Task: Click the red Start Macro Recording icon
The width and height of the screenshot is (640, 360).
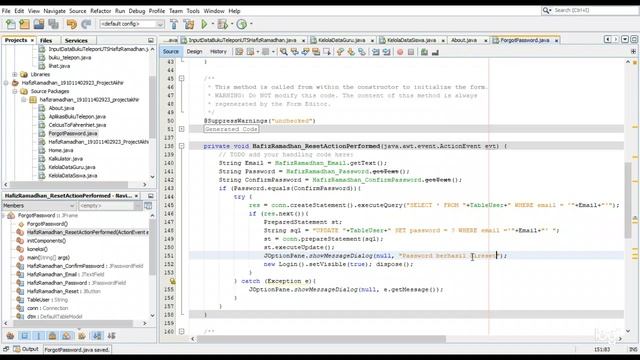Action: click(x=400, y=52)
